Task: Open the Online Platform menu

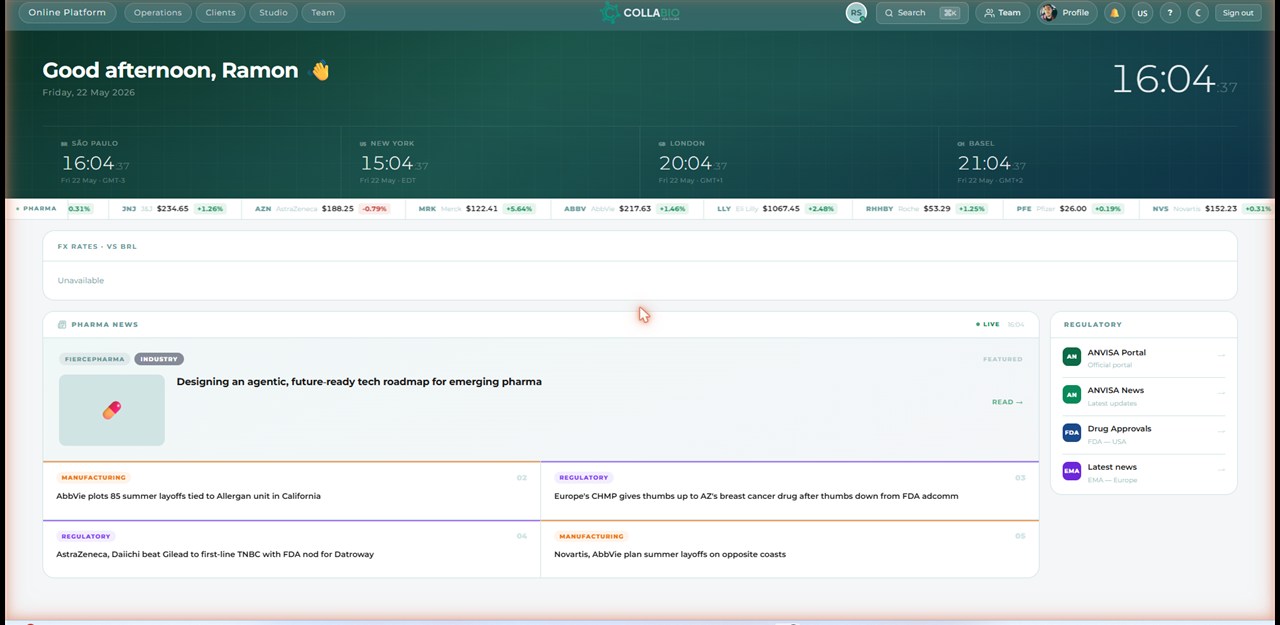Action: [x=67, y=13]
